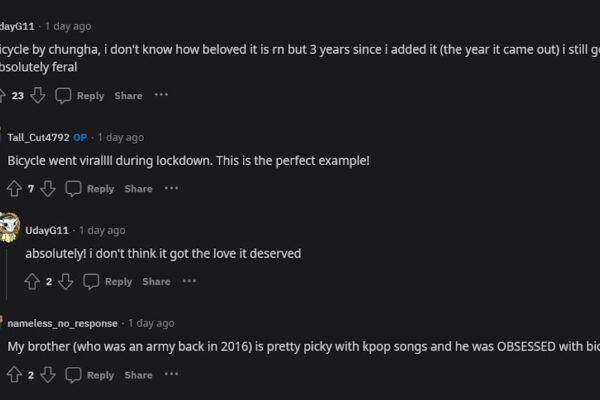
Task: Upvote UdayG11's 'absolutely!' reply
Action: pyautogui.click(x=32, y=281)
